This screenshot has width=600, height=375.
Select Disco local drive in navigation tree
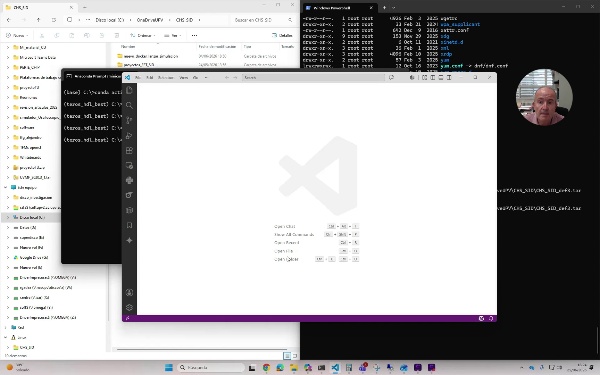pos(32,217)
